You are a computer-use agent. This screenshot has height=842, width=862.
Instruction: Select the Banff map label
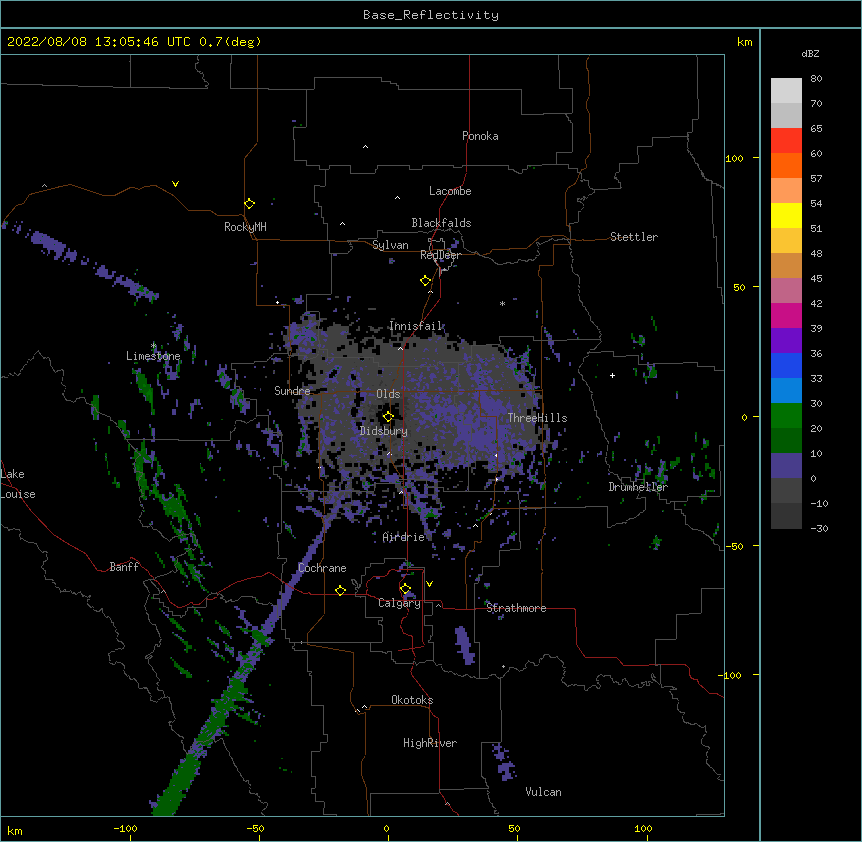pos(124,567)
